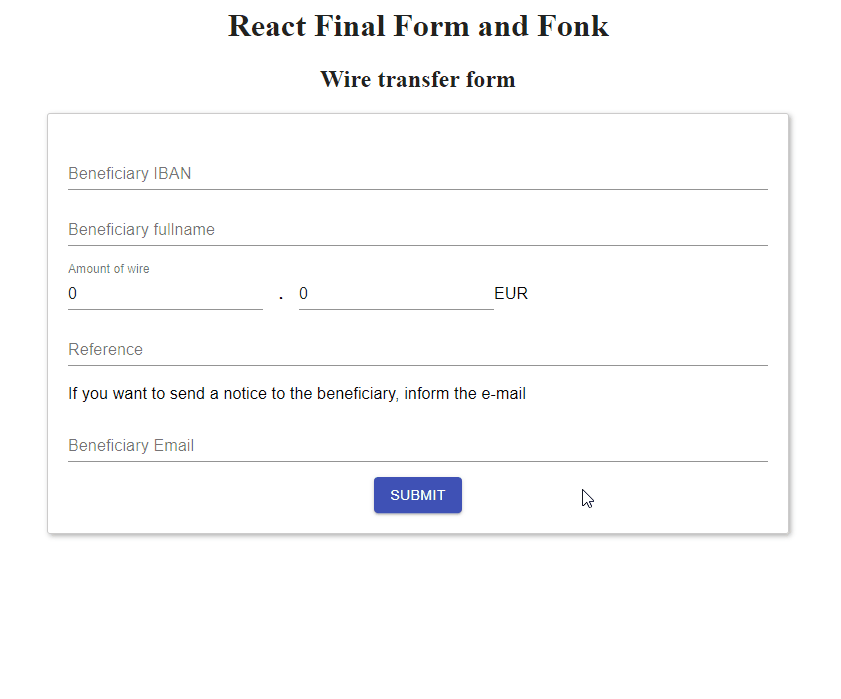Click the EUR currency label
Image resolution: width=841 pixels, height=699 pixels.
(x=511, y=294)
